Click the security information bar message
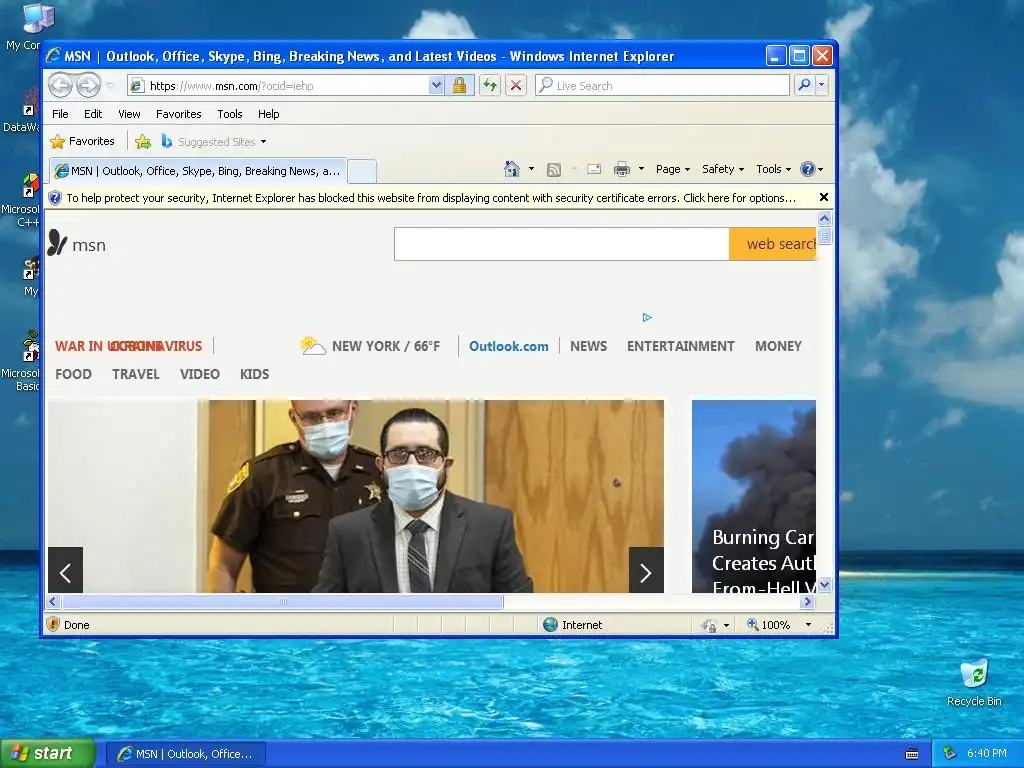The width and height of the screenshot is (1024, 768). pos(430,198)
